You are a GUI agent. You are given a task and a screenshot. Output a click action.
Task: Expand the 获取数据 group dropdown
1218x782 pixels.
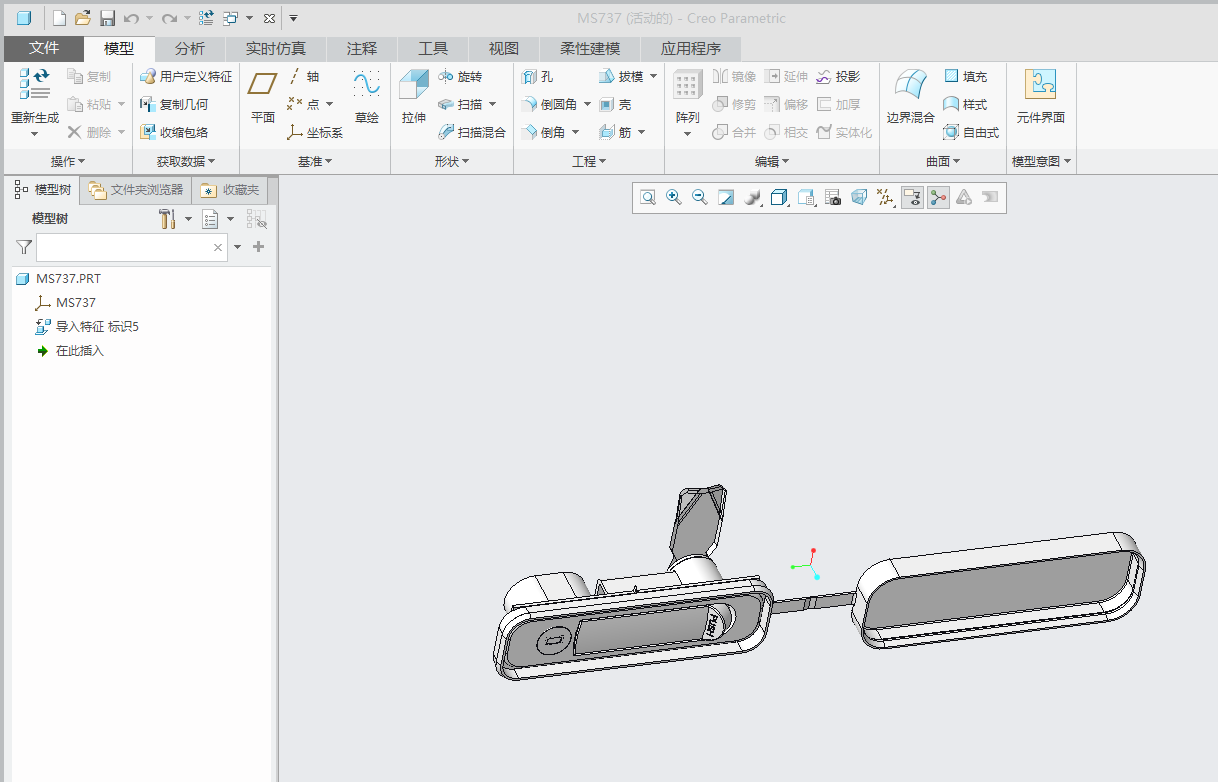186,161
